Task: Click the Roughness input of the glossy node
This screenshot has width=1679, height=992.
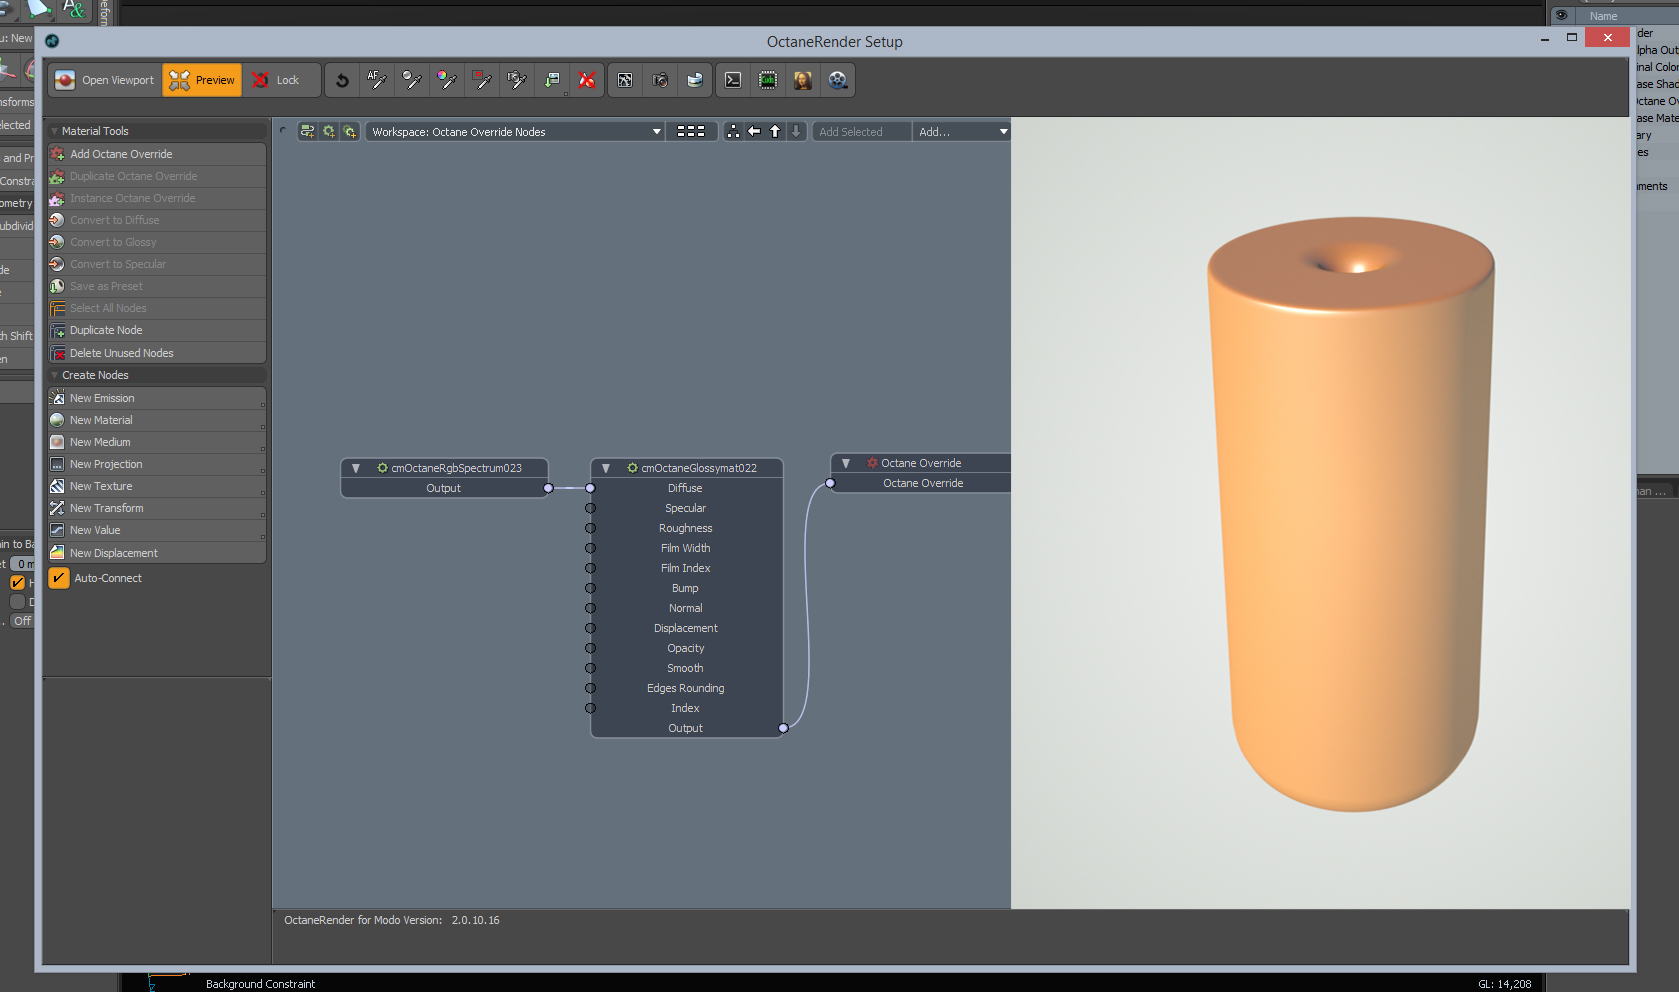Action: point(591,528)
